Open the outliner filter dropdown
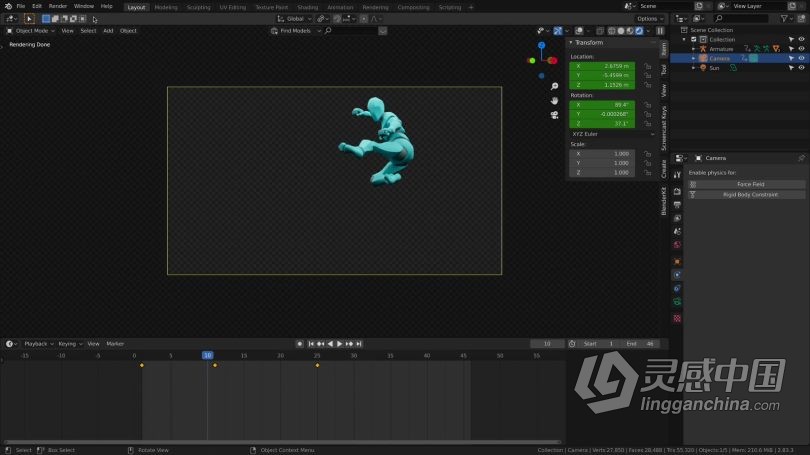This screenshot has width=810, height=455. [x=786, y=19]
